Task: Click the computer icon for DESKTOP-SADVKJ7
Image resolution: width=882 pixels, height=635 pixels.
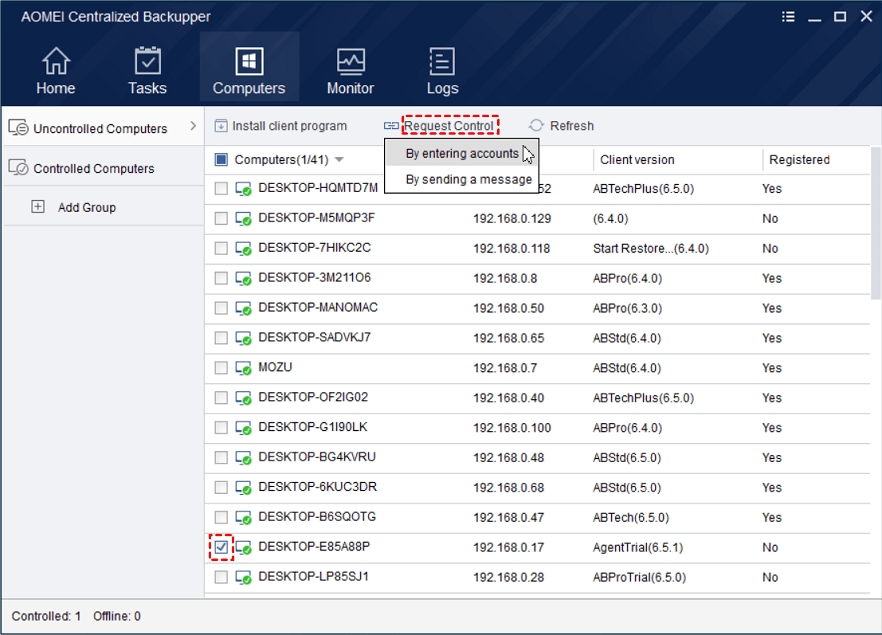Action: (x=243, y=337)
